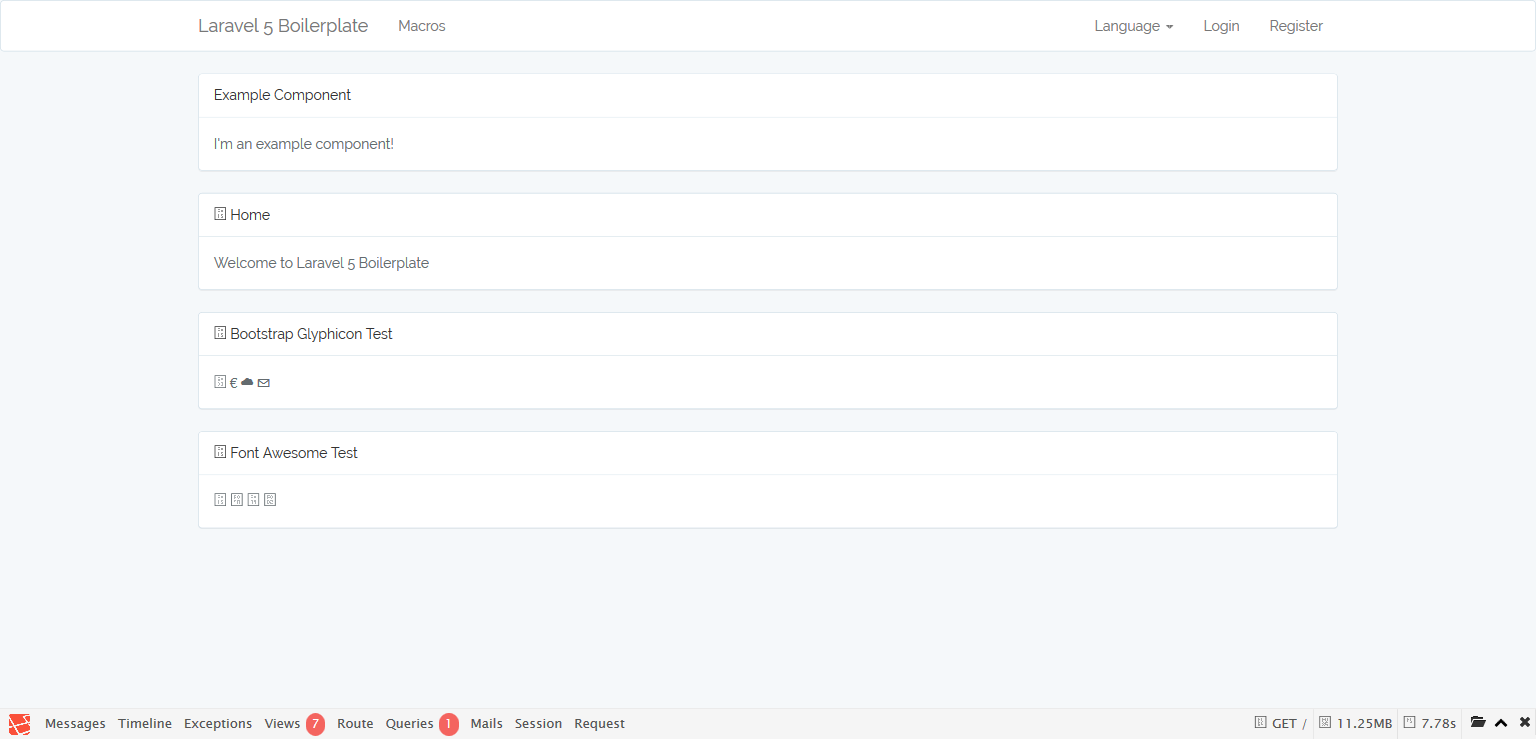Click the icon beside Font Awesome Test
The width and height of the screenshot is (1536, 739).
(220, 452)
